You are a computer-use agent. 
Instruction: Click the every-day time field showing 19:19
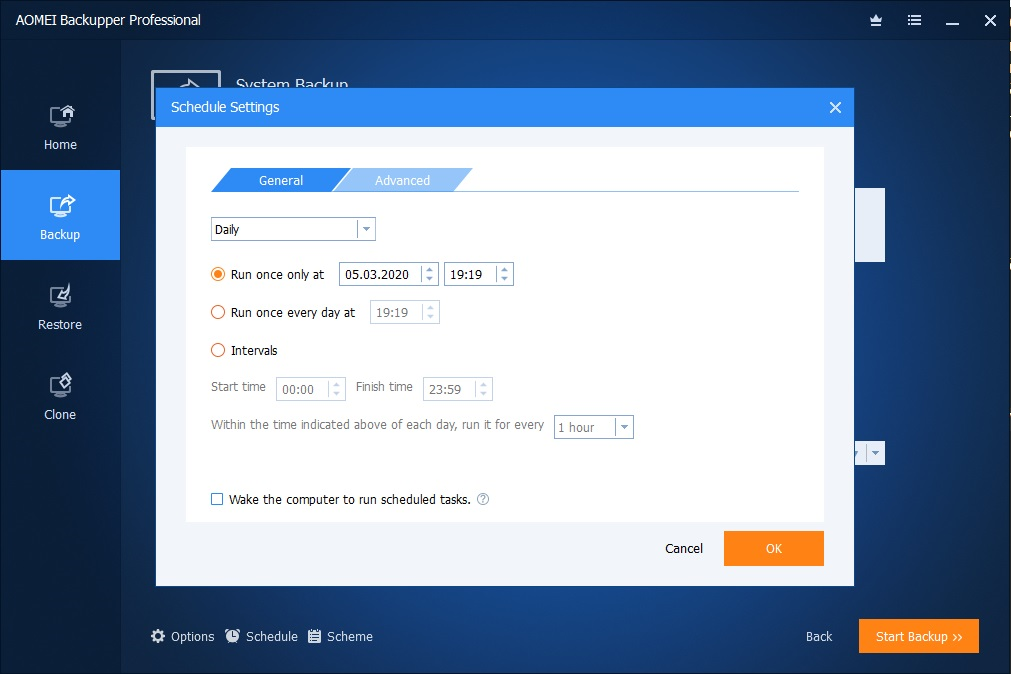pos(404,313)
